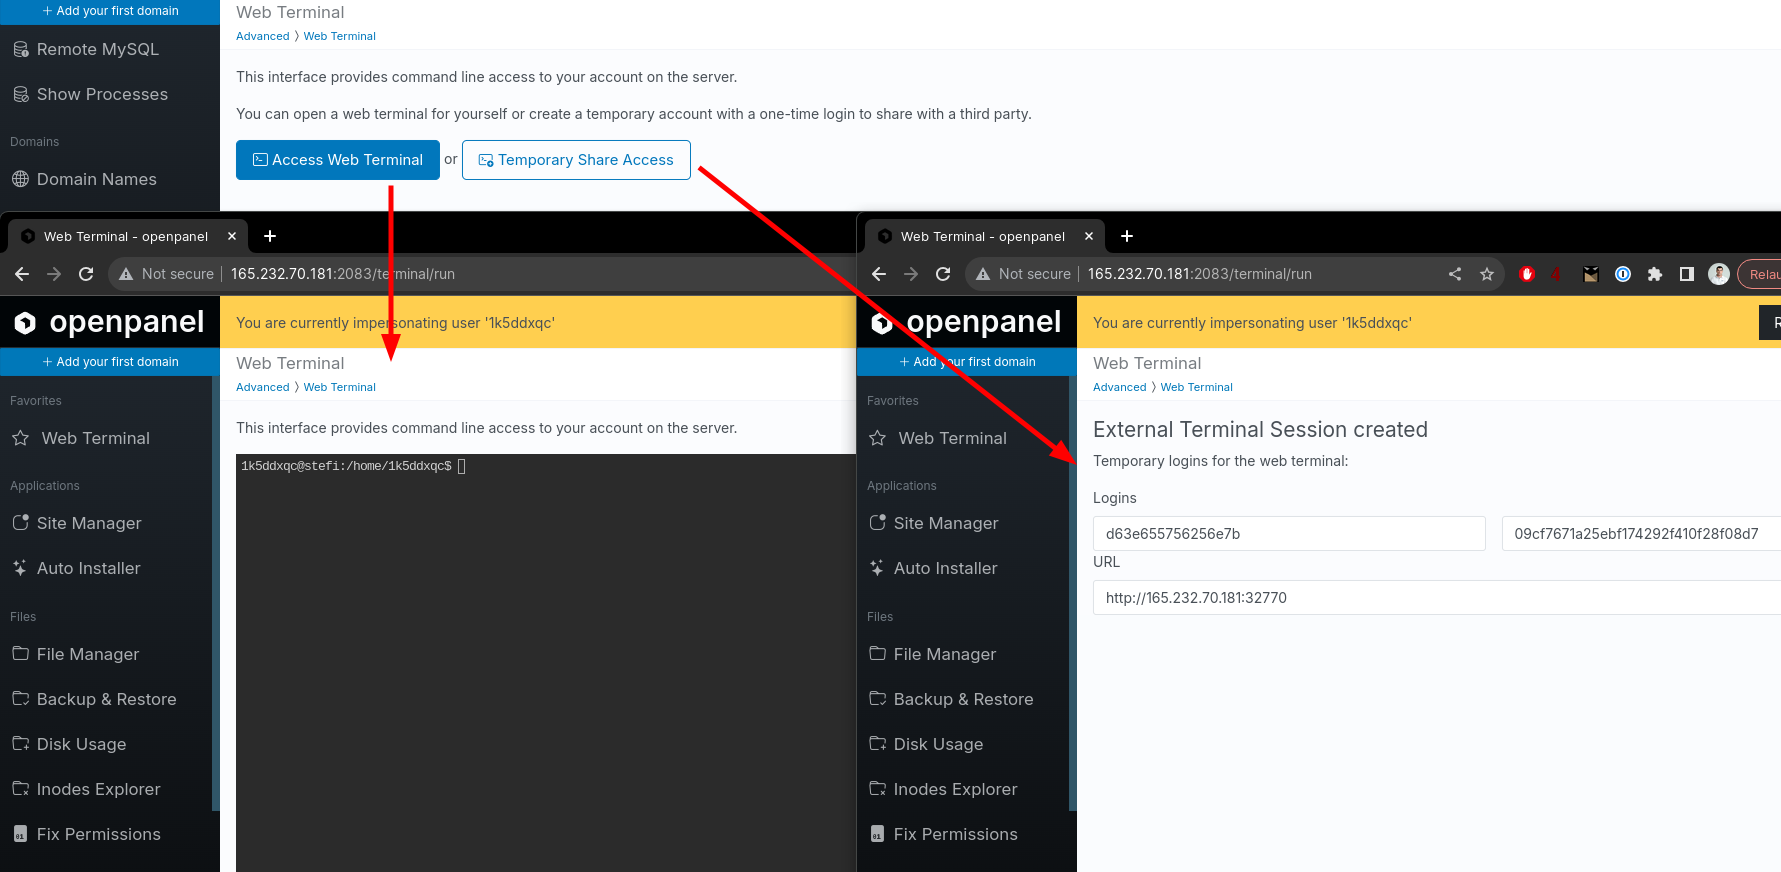Click login field 09cf7671a25ebf174292f410f28f08d7

pyautogui.click(x=1641, y=534)
